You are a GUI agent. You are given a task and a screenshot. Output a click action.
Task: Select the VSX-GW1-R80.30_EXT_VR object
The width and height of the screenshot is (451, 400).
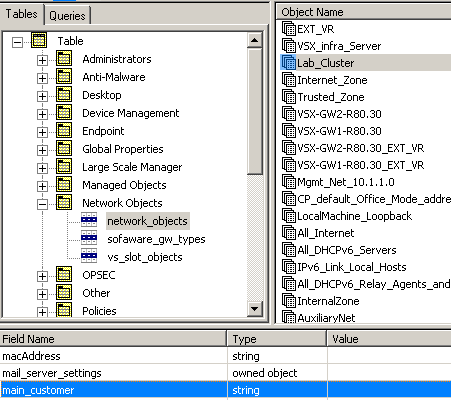pyautogui.click(x=361, y=165)
